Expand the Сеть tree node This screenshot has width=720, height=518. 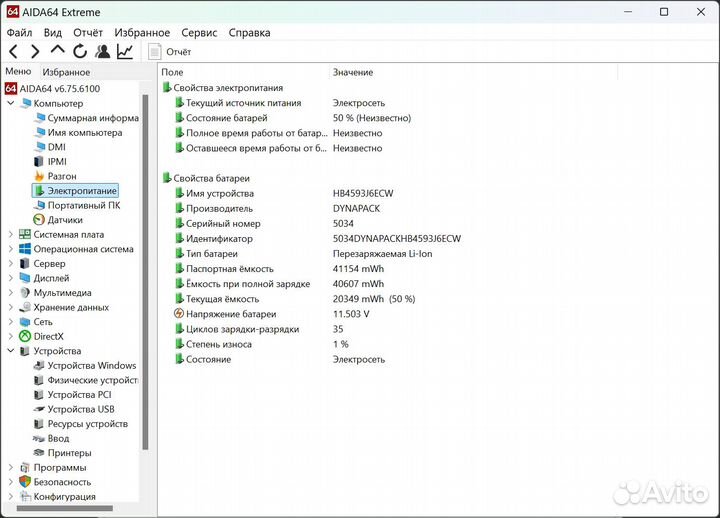[11, 322]
